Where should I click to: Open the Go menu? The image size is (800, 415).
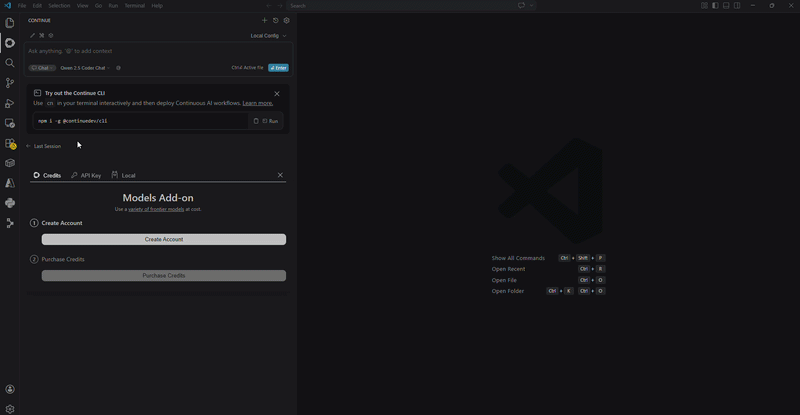[x=98, y=6]
